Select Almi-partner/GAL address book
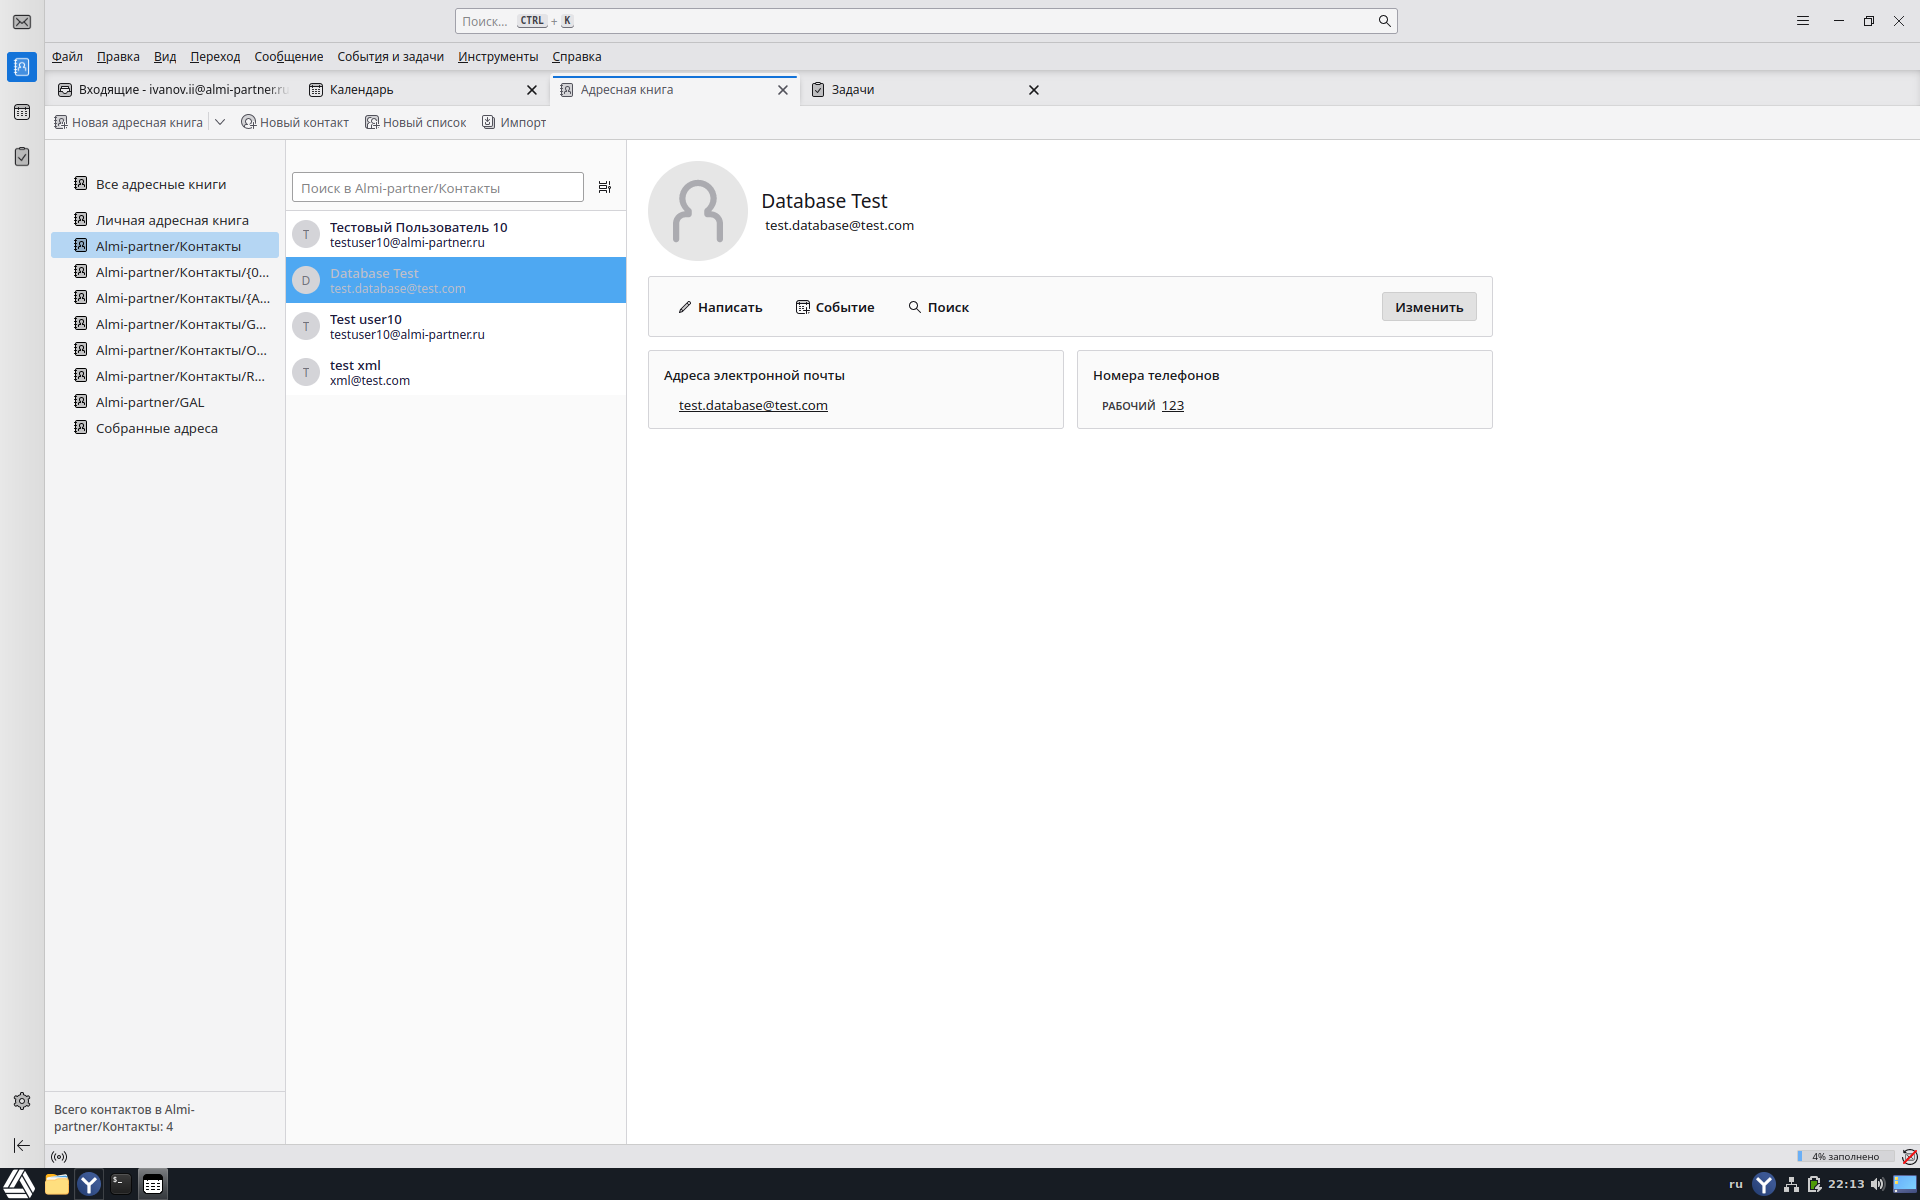This screenshot has width=1920, height=1200. click(165, 402)
